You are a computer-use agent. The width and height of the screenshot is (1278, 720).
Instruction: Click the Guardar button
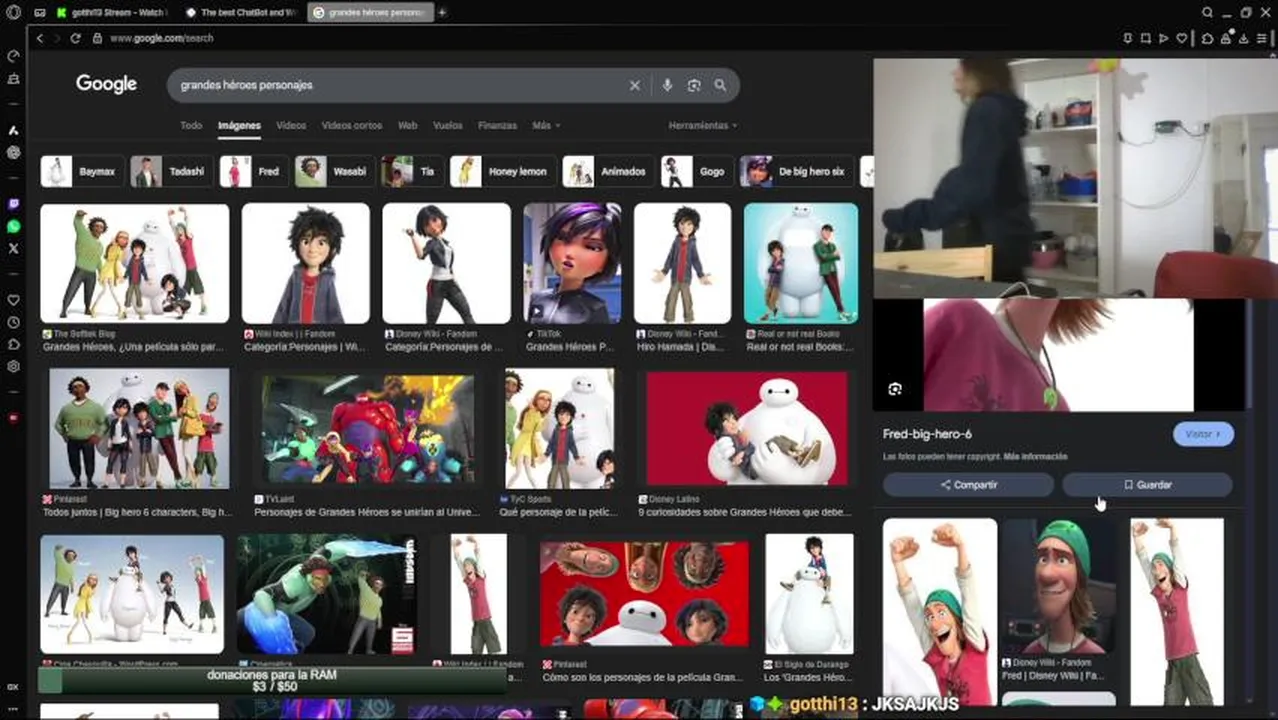[1147, 485]
